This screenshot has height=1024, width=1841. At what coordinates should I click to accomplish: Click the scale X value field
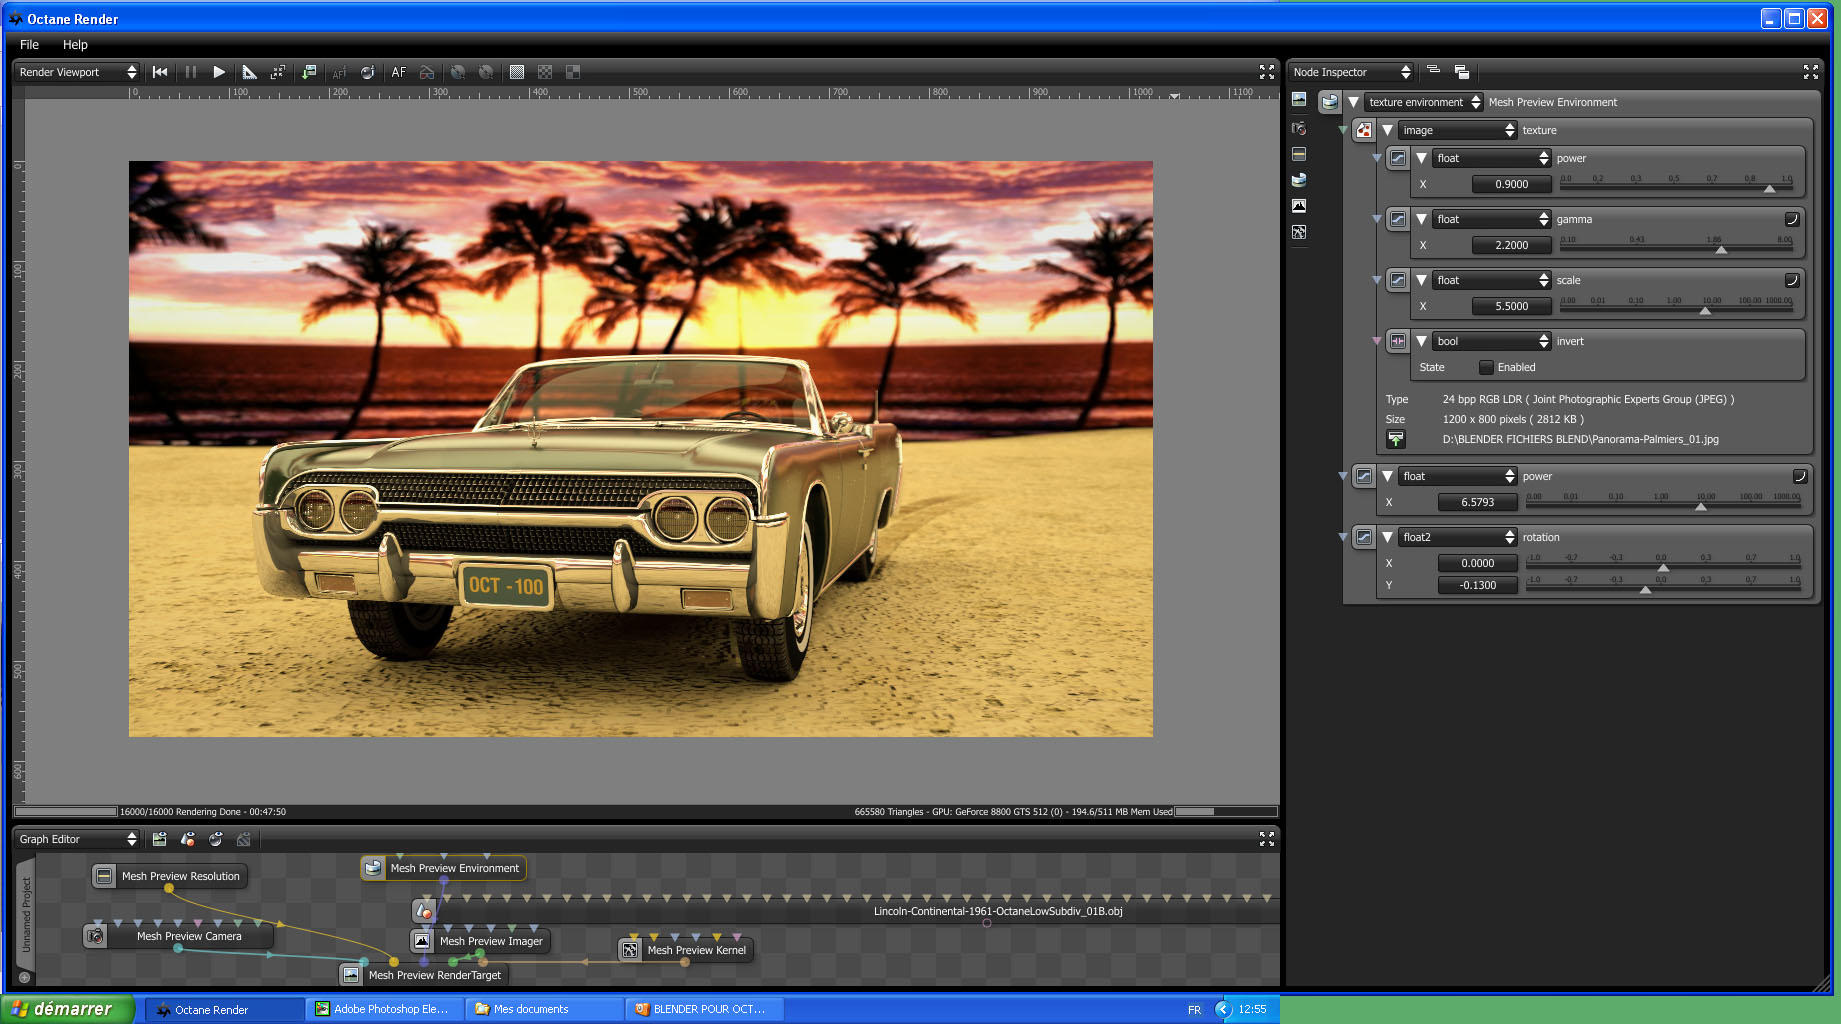(1511, 306)
